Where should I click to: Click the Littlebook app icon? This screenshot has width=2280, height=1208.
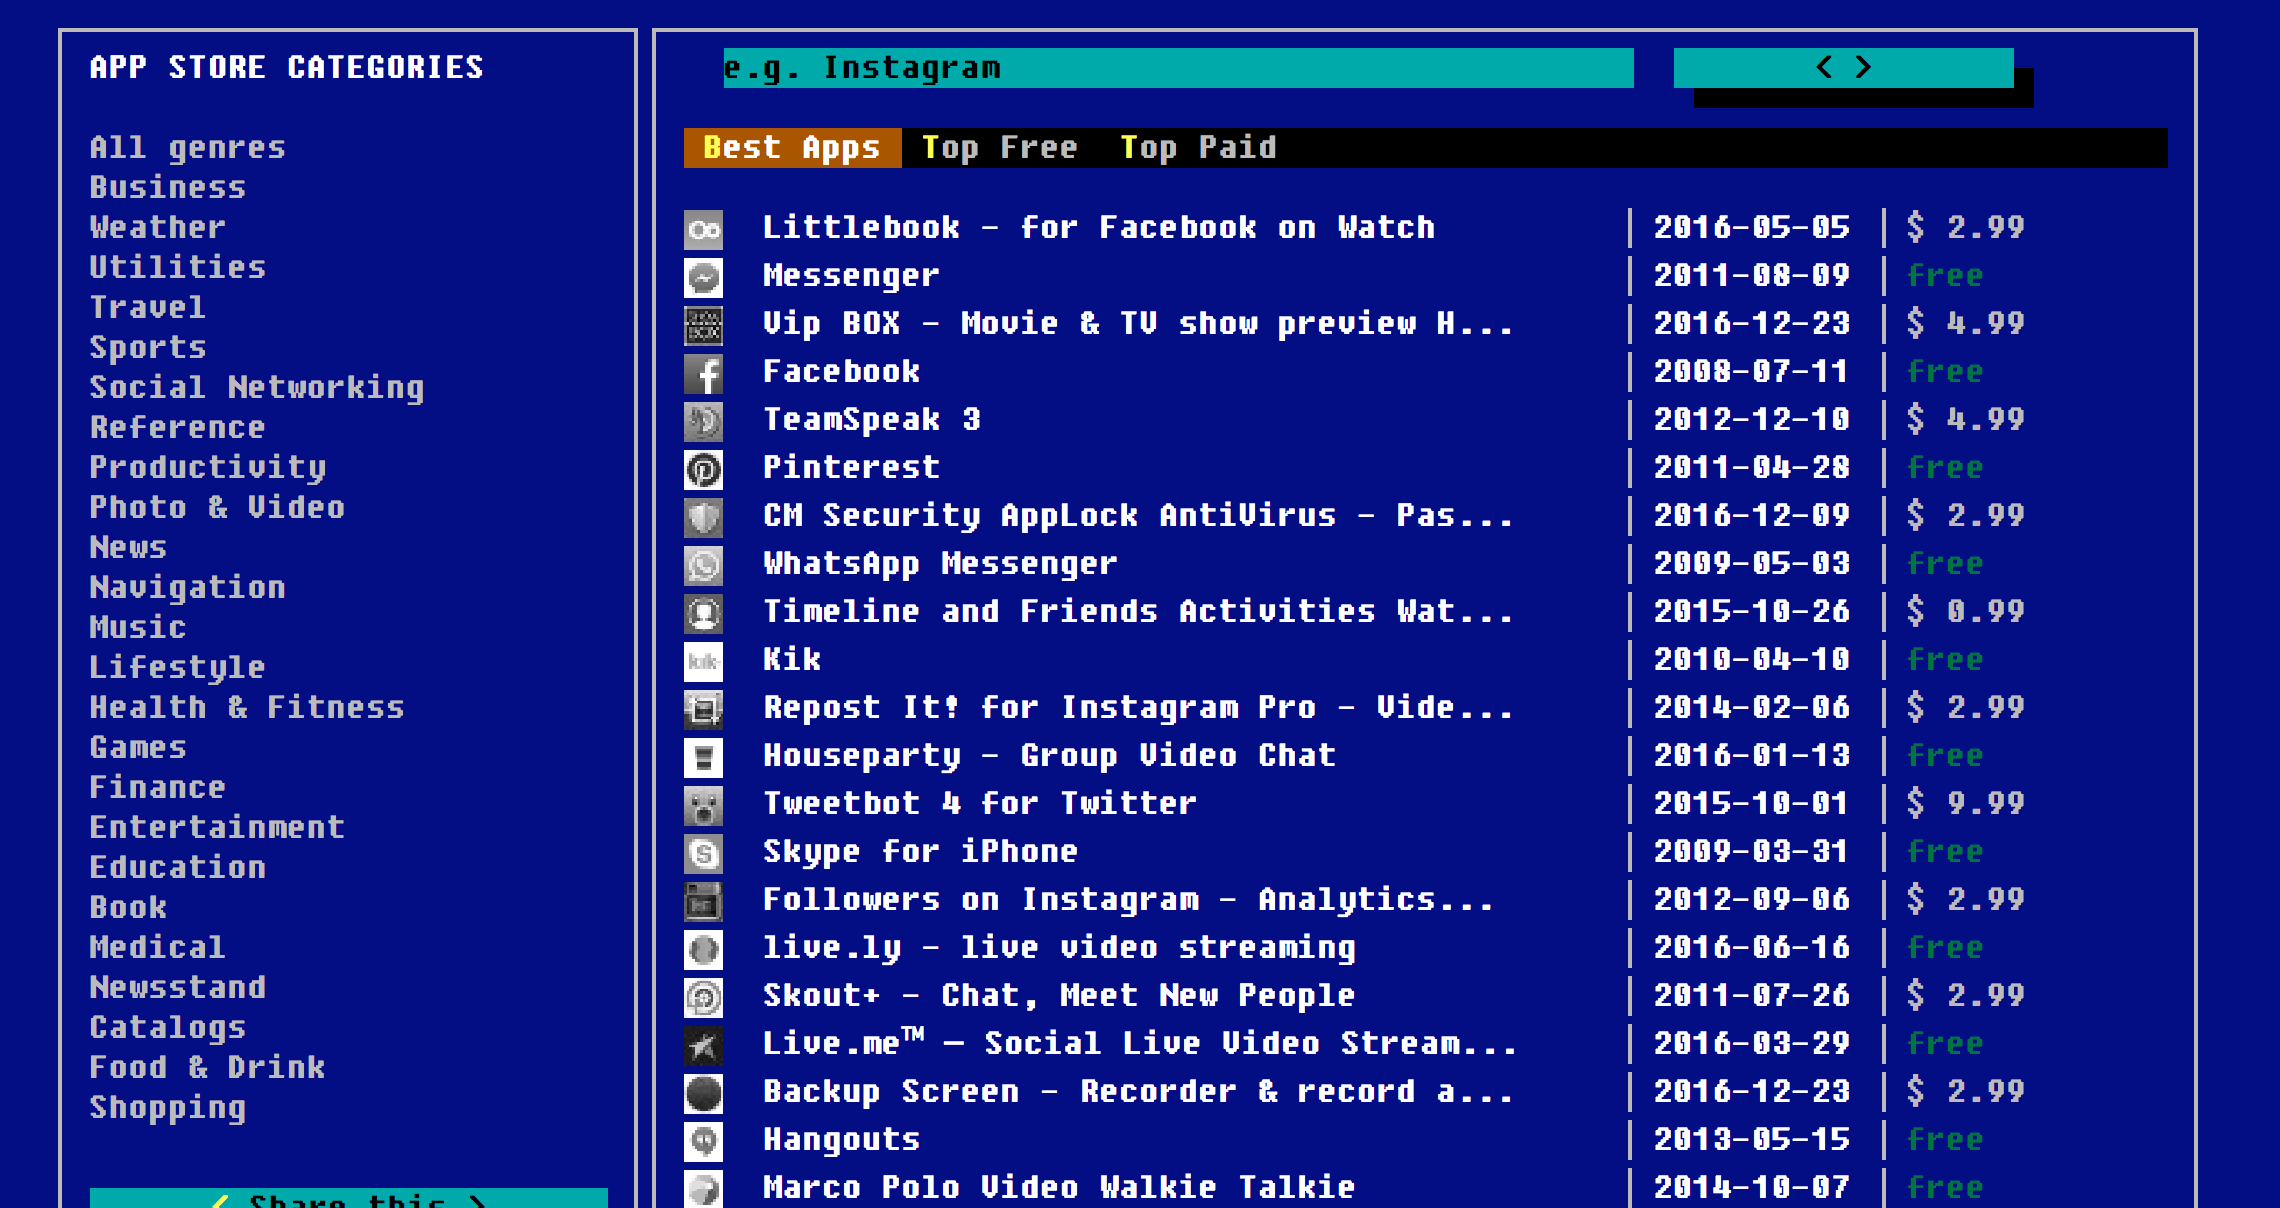703,230
